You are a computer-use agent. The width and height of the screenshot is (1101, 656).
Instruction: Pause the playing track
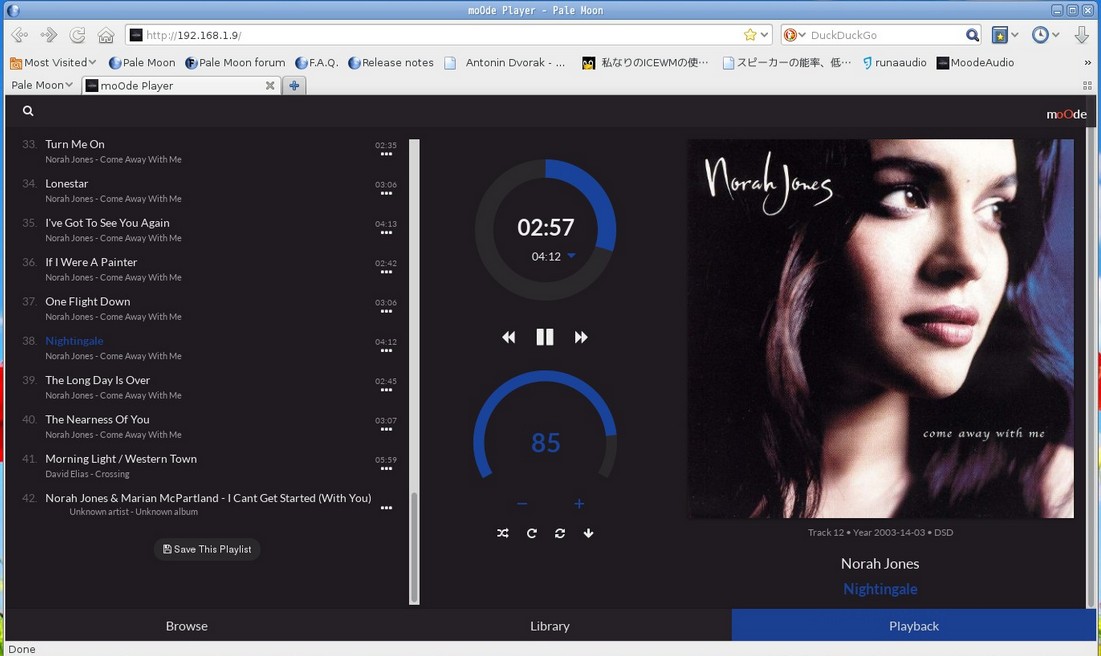pos(545,337)
